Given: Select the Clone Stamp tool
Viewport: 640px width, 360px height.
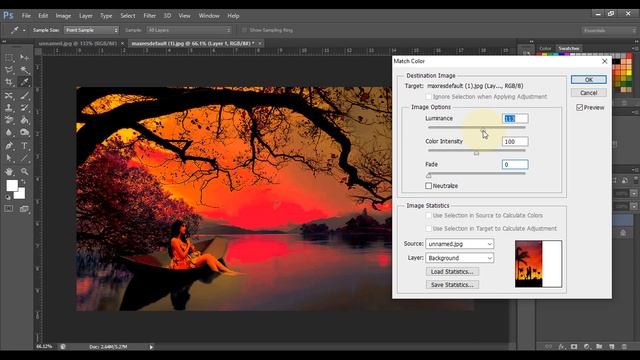Looking at the screenshot, I should tap(9, 108).
